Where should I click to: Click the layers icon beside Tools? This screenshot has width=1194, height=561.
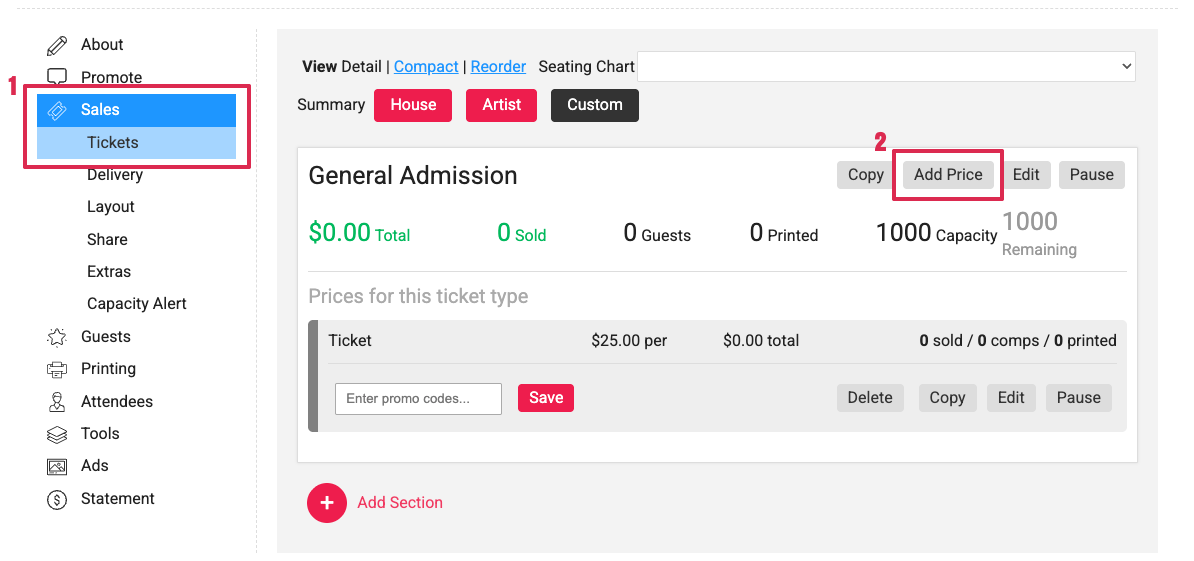coord(57,434)
